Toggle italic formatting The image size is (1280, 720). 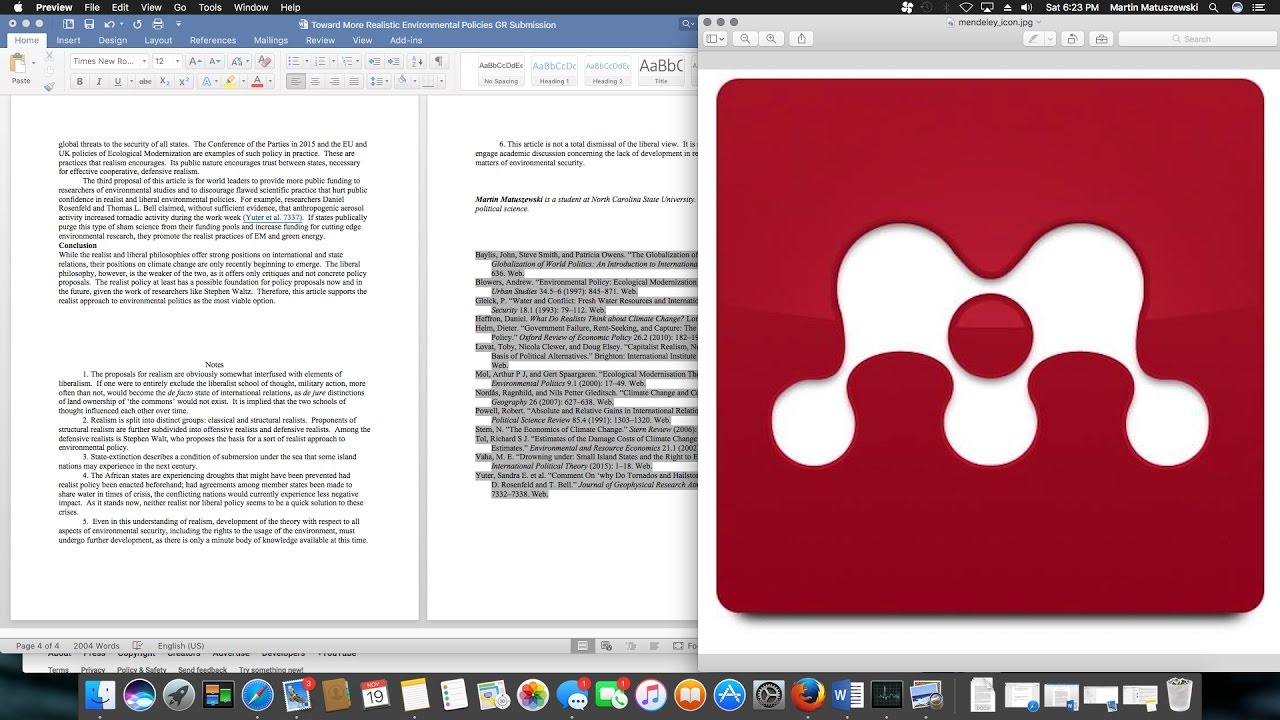100,81
